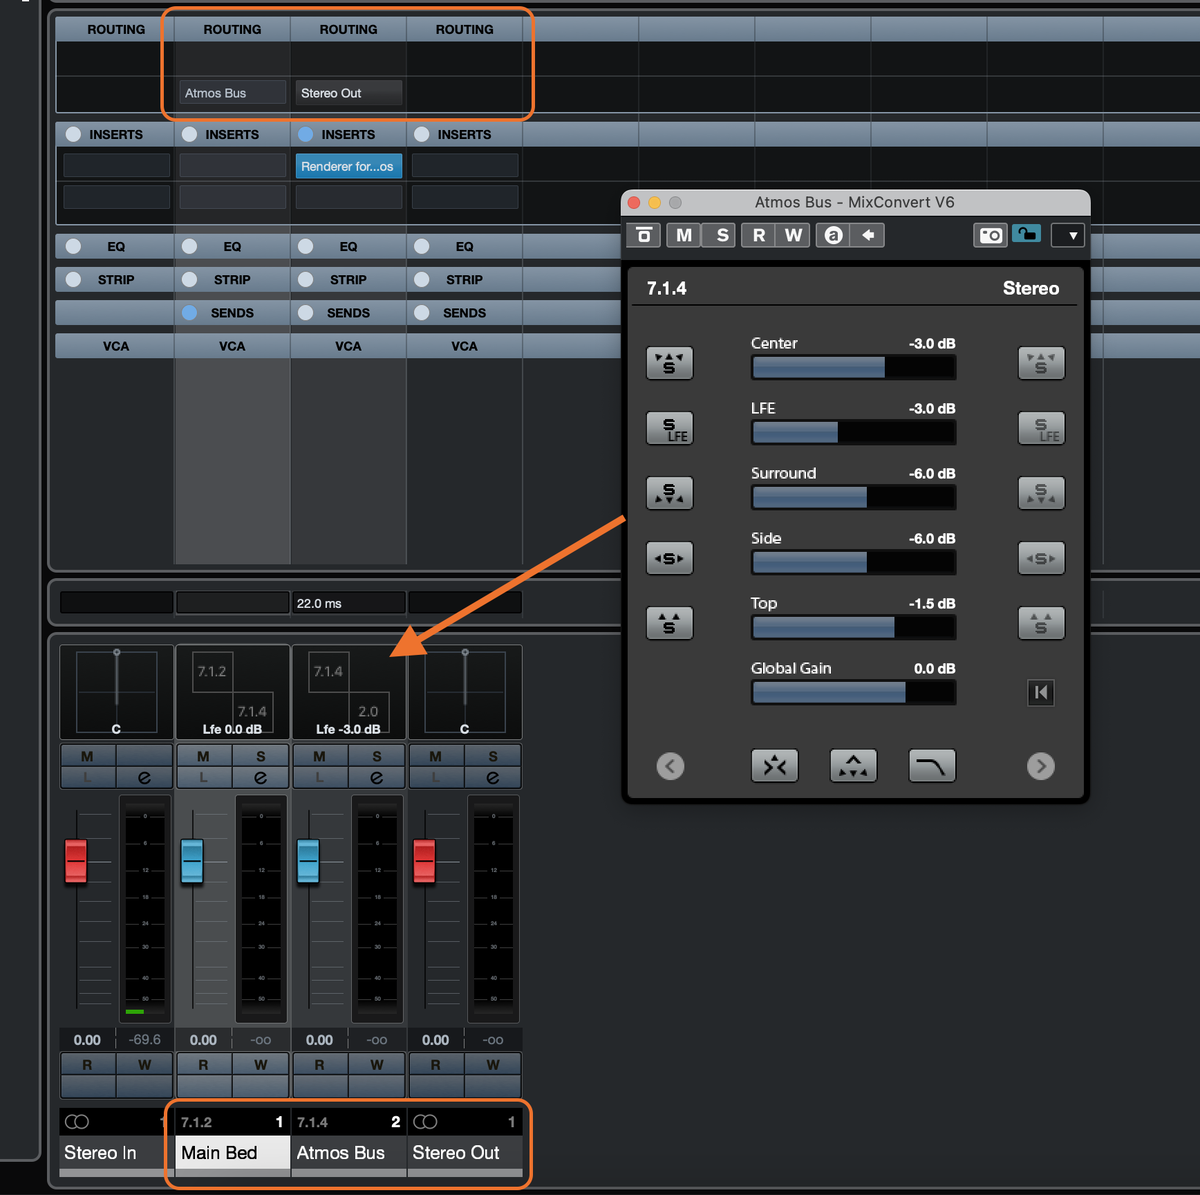Image resolution: width=1200 pixels, height=1195 pixels.
Task: Mute the Atmos Bus in plug-in toolbar
Action: point(684,235)
